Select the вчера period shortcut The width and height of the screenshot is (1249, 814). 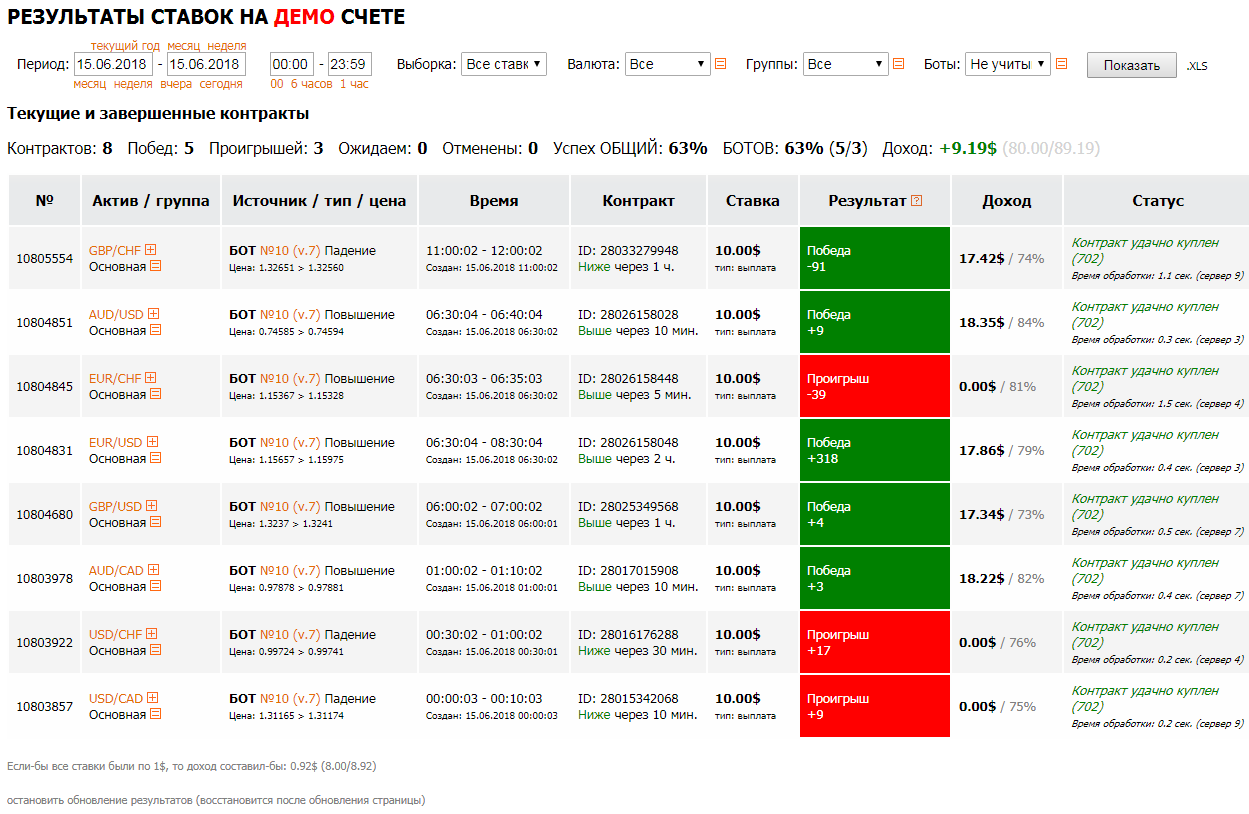click(176, 84)
